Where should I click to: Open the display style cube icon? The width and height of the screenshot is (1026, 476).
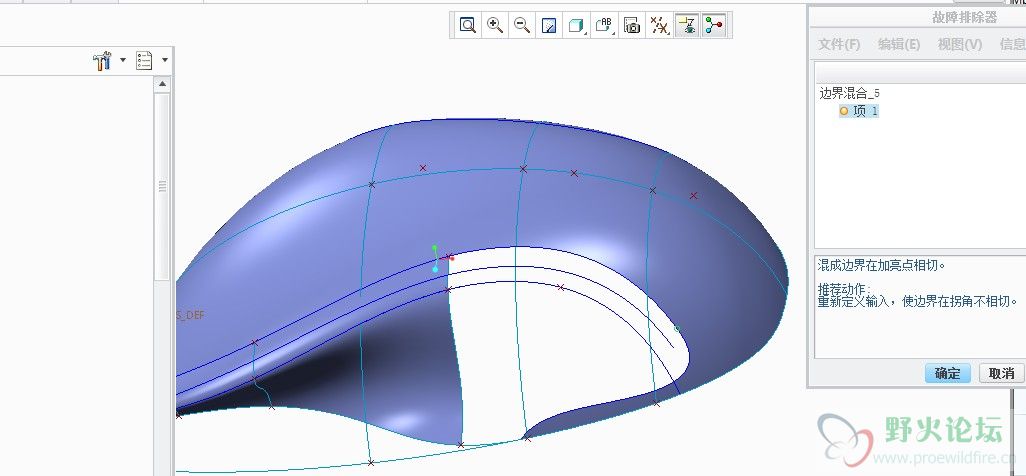[x=576, y=26]
